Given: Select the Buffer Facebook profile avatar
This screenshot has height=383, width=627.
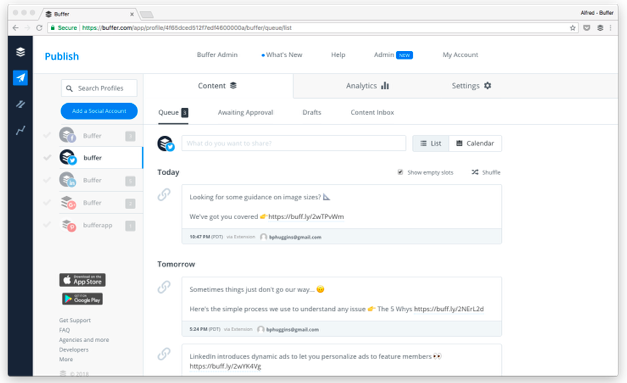Looking at the screenshot, I should pyautogui.click(x=68, y=135).
